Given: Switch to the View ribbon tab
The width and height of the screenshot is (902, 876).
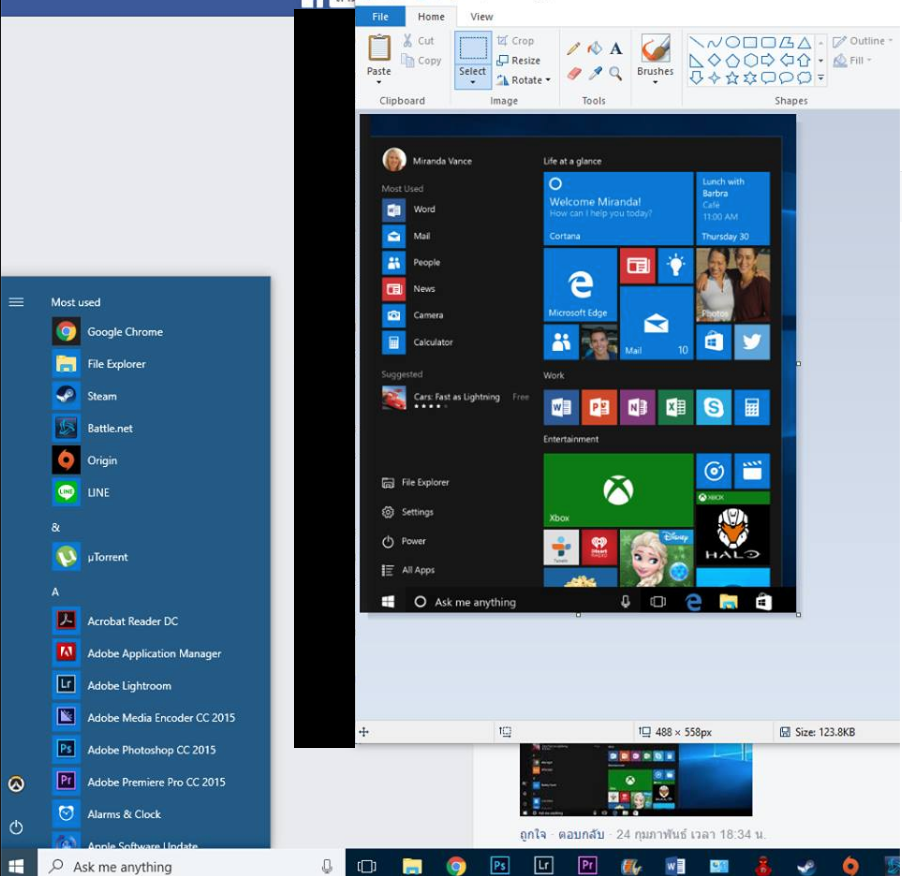Looking at the screenshot, I should pos(481,17).
